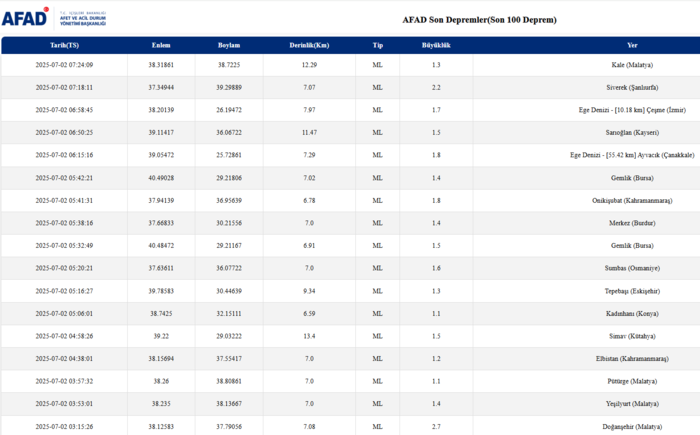Click location Kale (Malatya)
This screenshot has width=700, height=435.
tap(632, 65)
